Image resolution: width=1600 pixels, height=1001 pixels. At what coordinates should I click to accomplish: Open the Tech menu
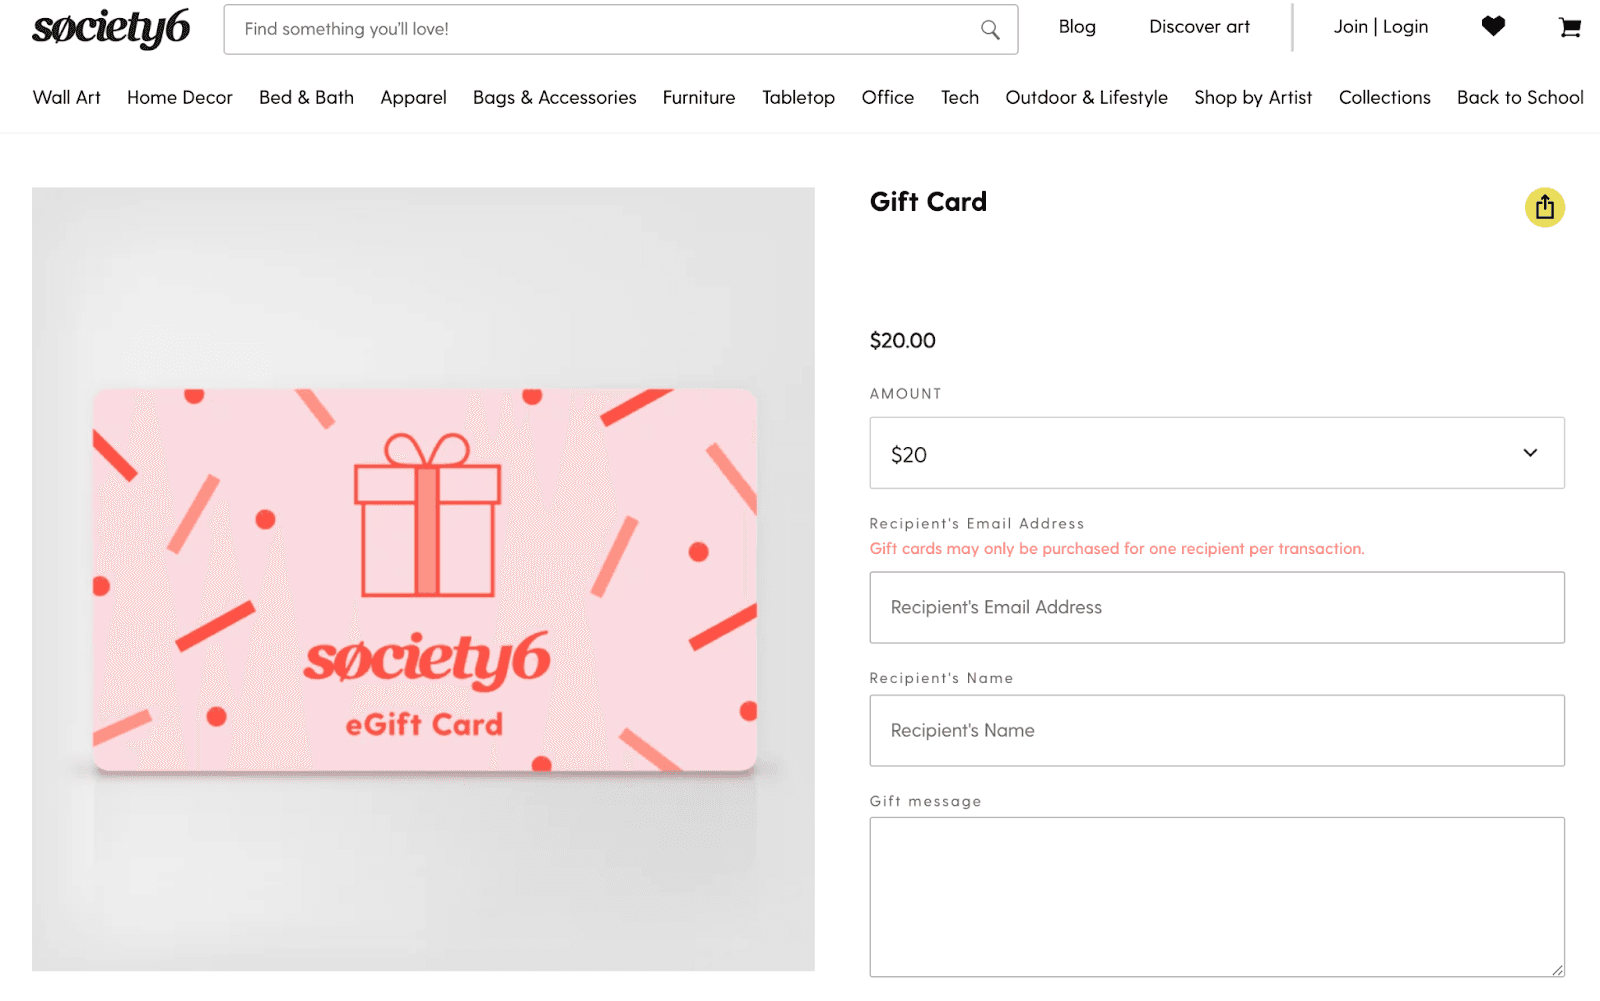(x=959, y=97)
